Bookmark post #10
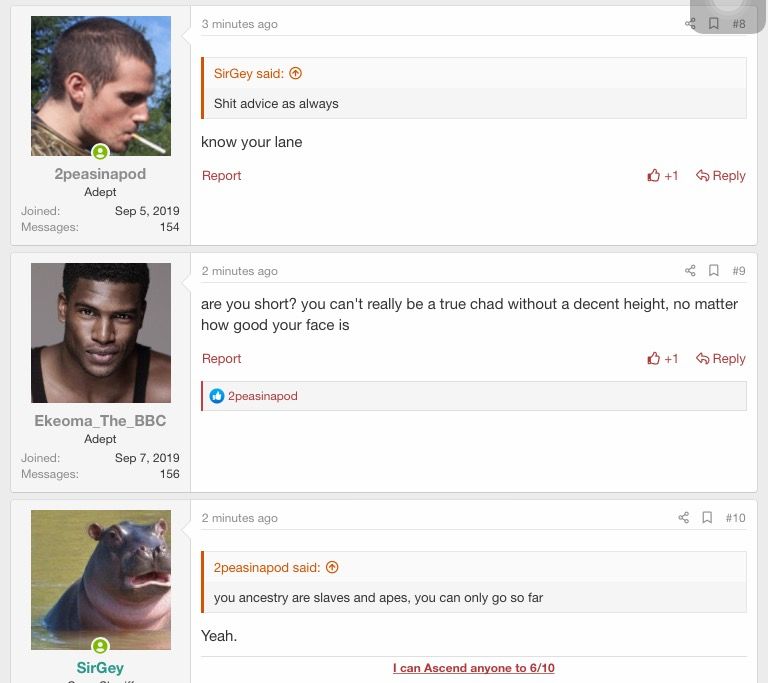The width and height of the screenshot is (768, 683). pyautogui.click(x=707, y=518)
